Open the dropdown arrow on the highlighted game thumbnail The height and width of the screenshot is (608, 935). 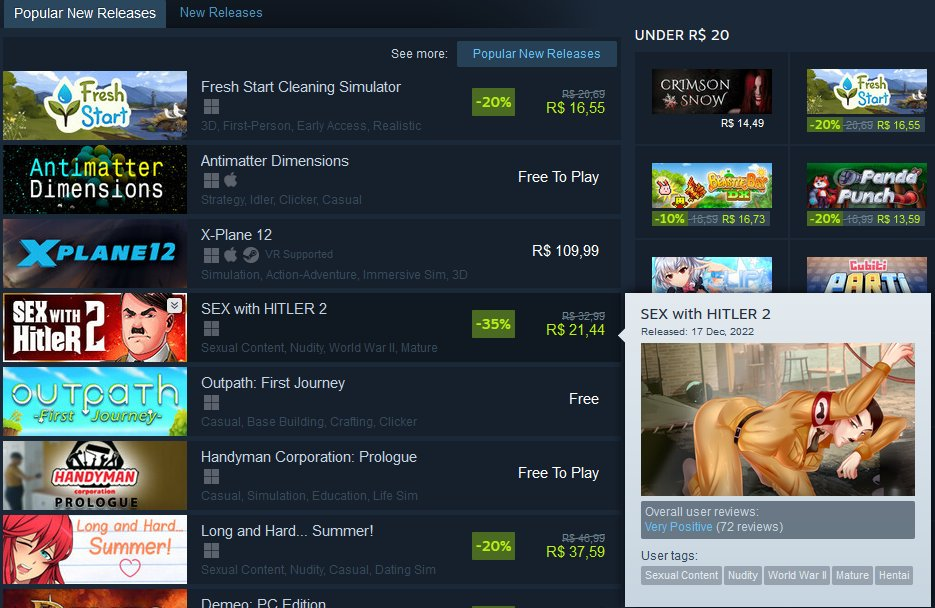(x=174, y=306)
